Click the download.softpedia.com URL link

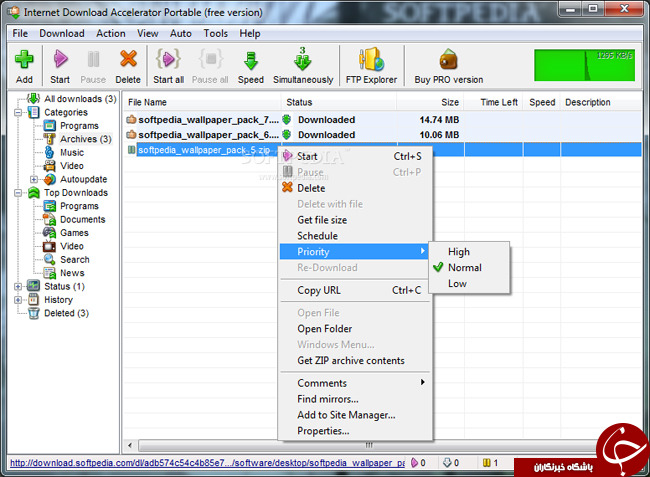(207, 463)
